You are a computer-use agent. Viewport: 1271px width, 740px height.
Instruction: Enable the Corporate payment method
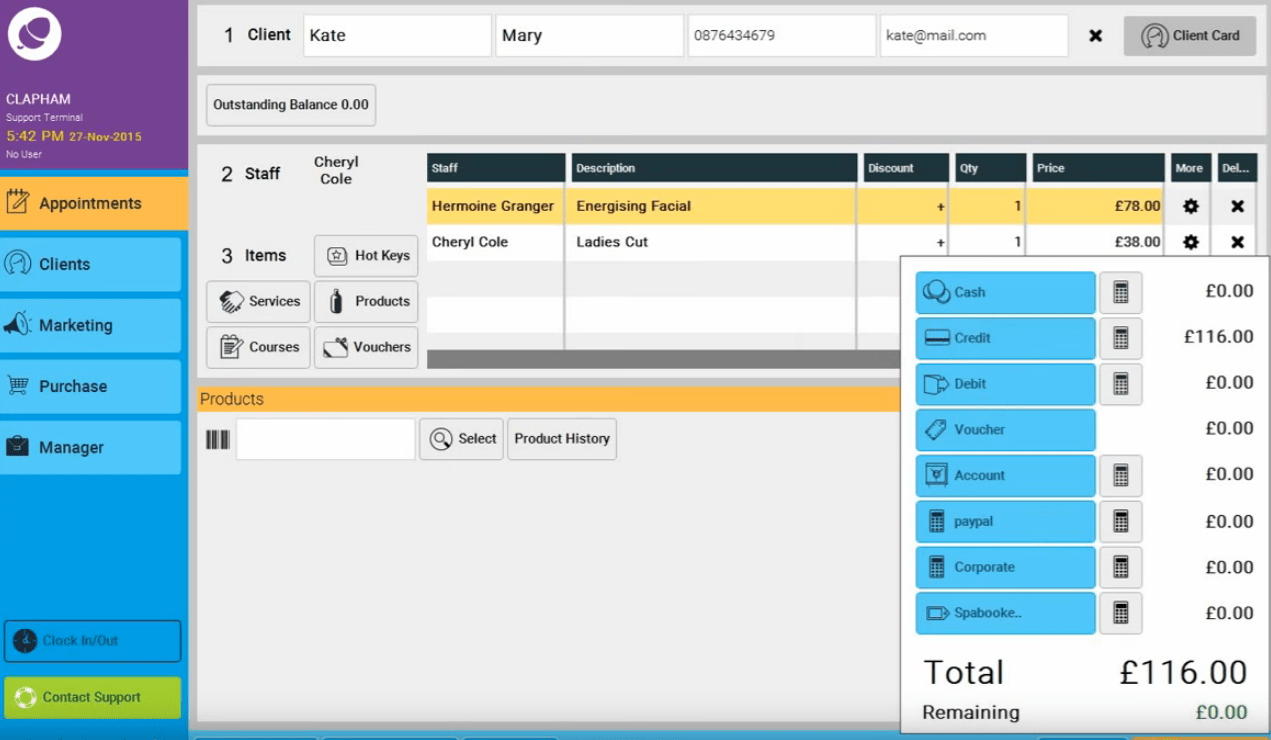(x=1004, y=567)
